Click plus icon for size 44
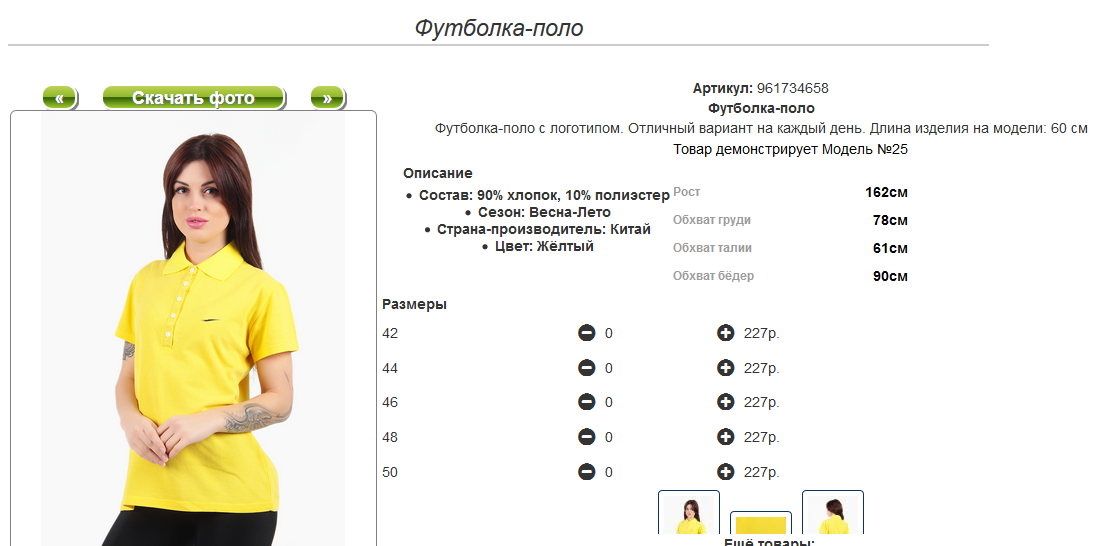The image size is (1108, 546). (726, 368)
